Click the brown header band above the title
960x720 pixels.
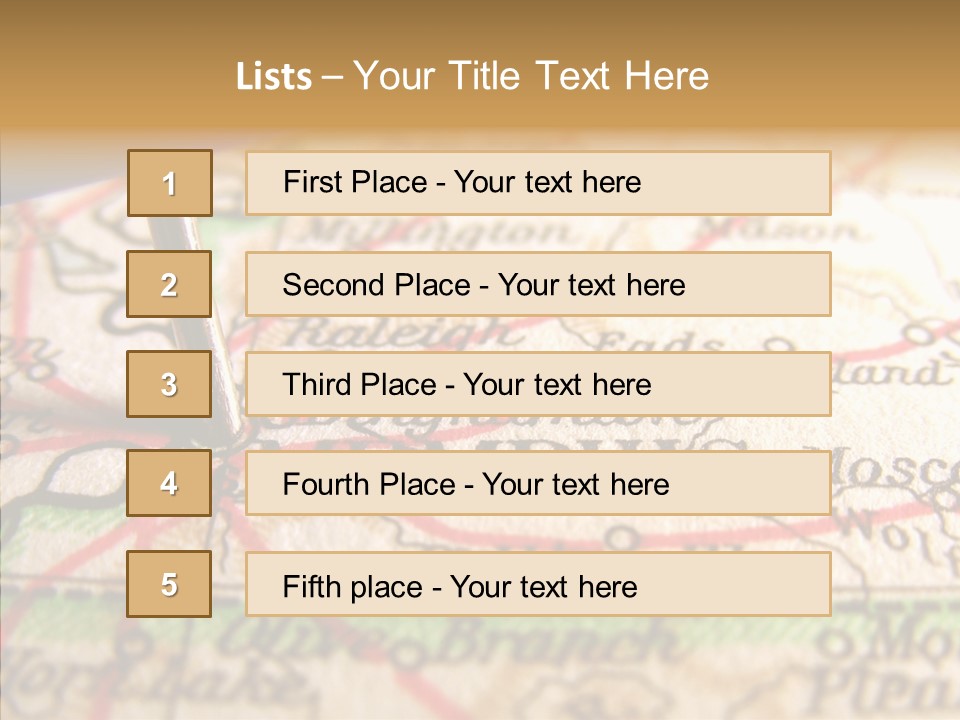480,24
